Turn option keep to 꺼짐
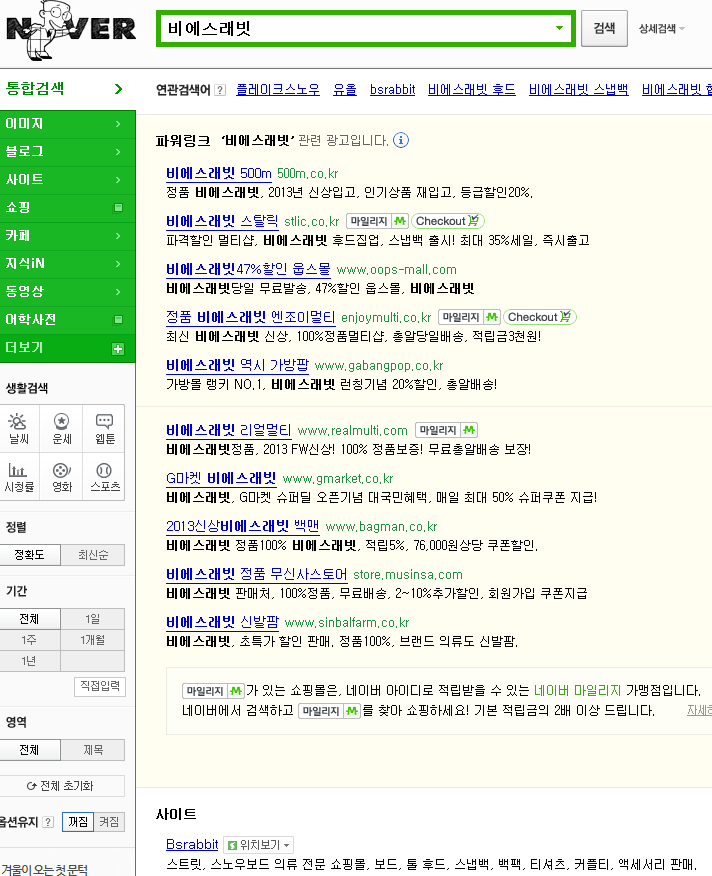This screenshot has height=876, width=712. (x=78, y=822)
